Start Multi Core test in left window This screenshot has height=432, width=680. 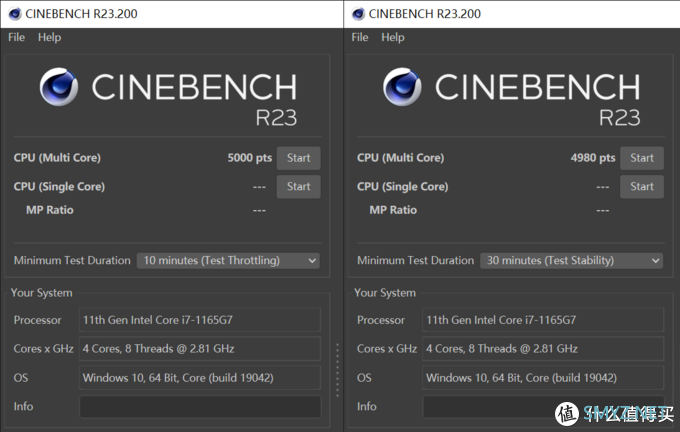tap(298, 158)
